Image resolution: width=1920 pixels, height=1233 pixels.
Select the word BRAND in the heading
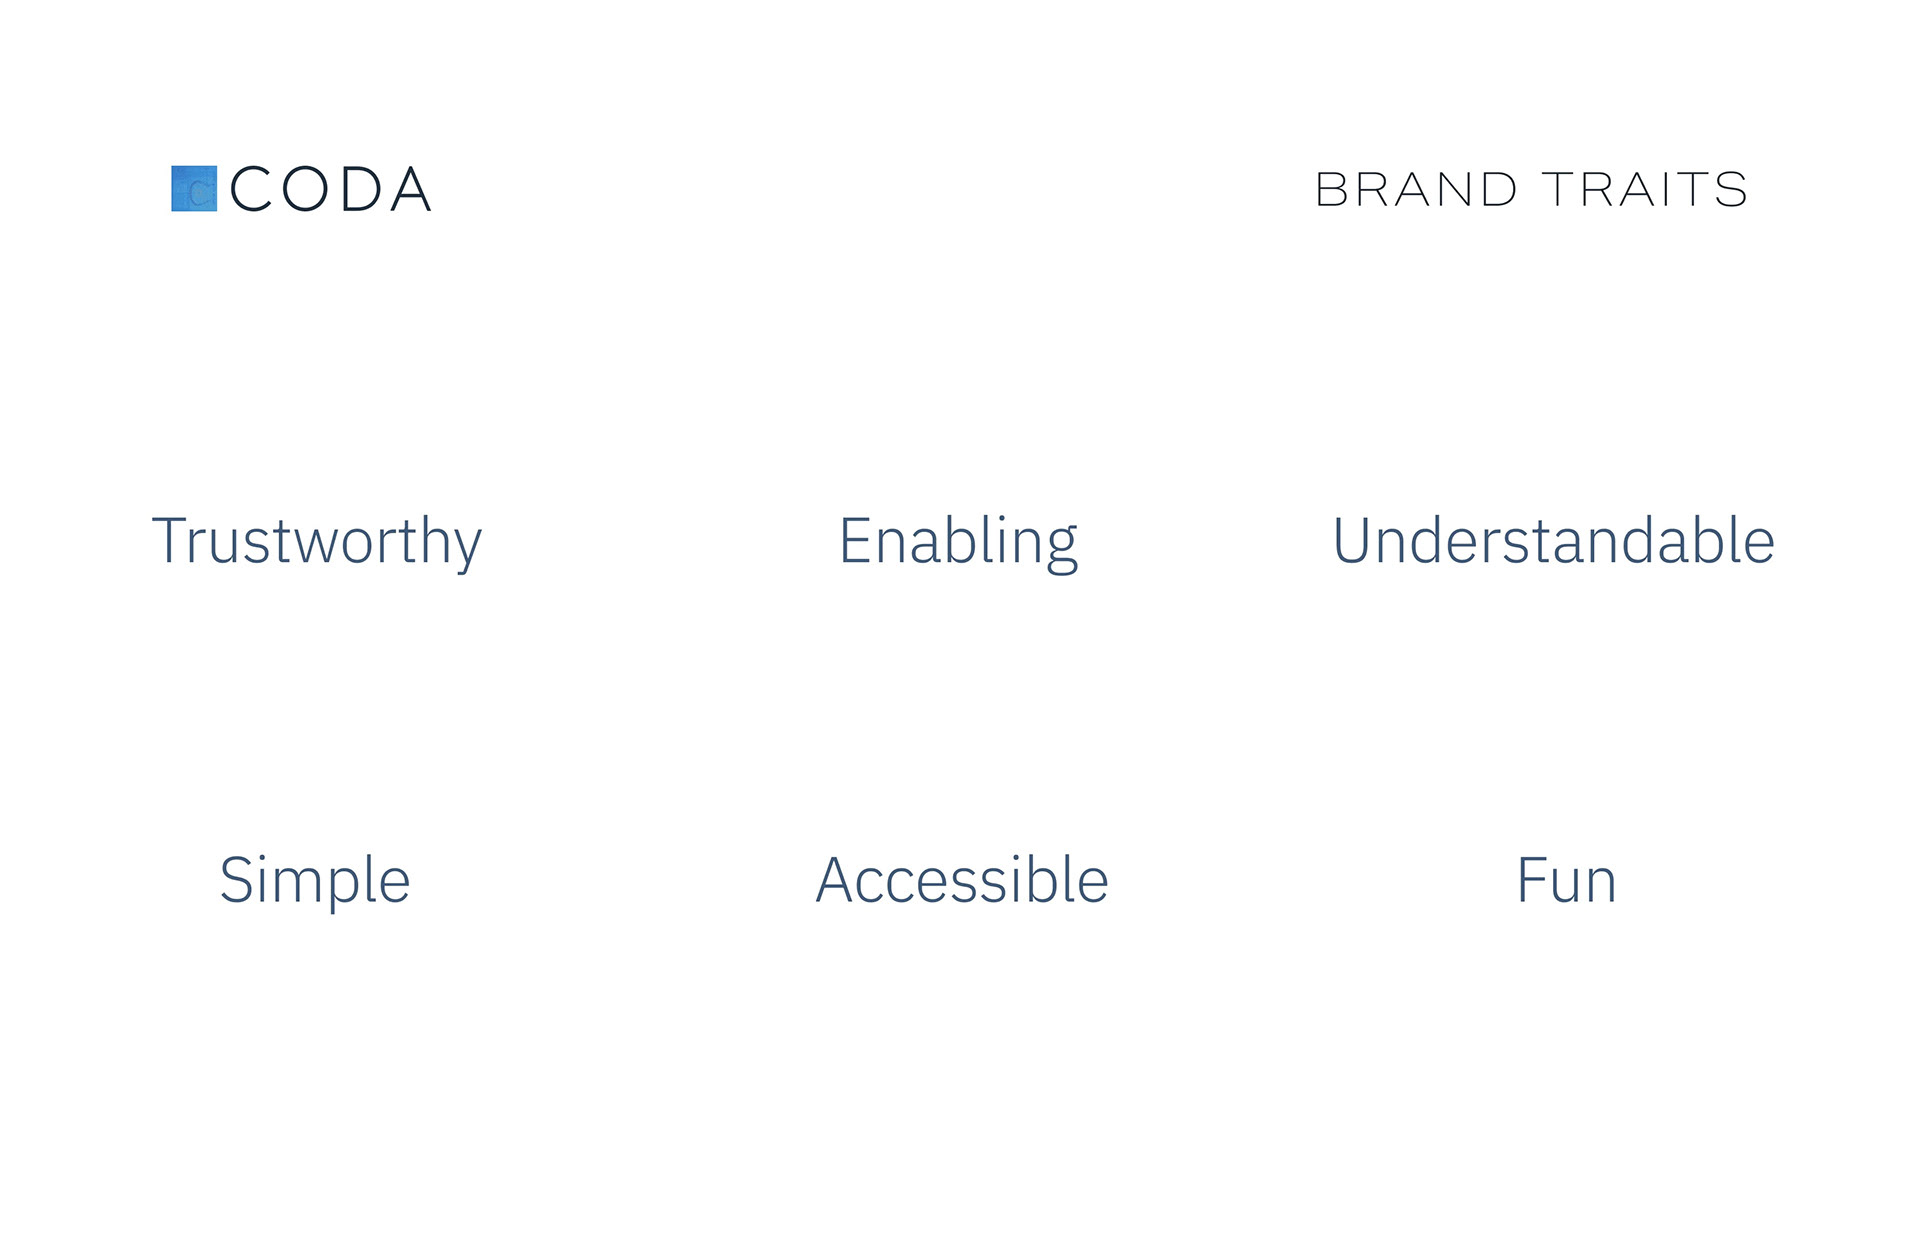[x=1416, y=189]
